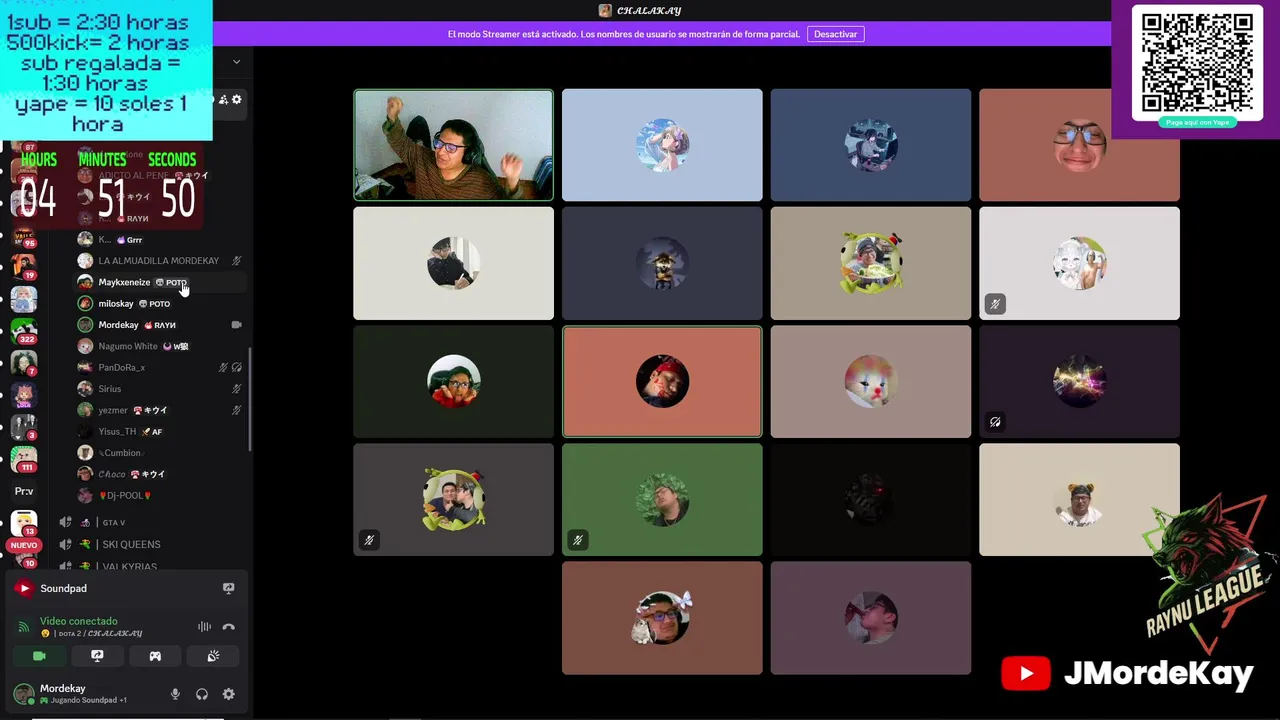The height and width of the screenshot is (720, 1280).
Task: Open the Pr:v server icon
Action: coord(24,491)
